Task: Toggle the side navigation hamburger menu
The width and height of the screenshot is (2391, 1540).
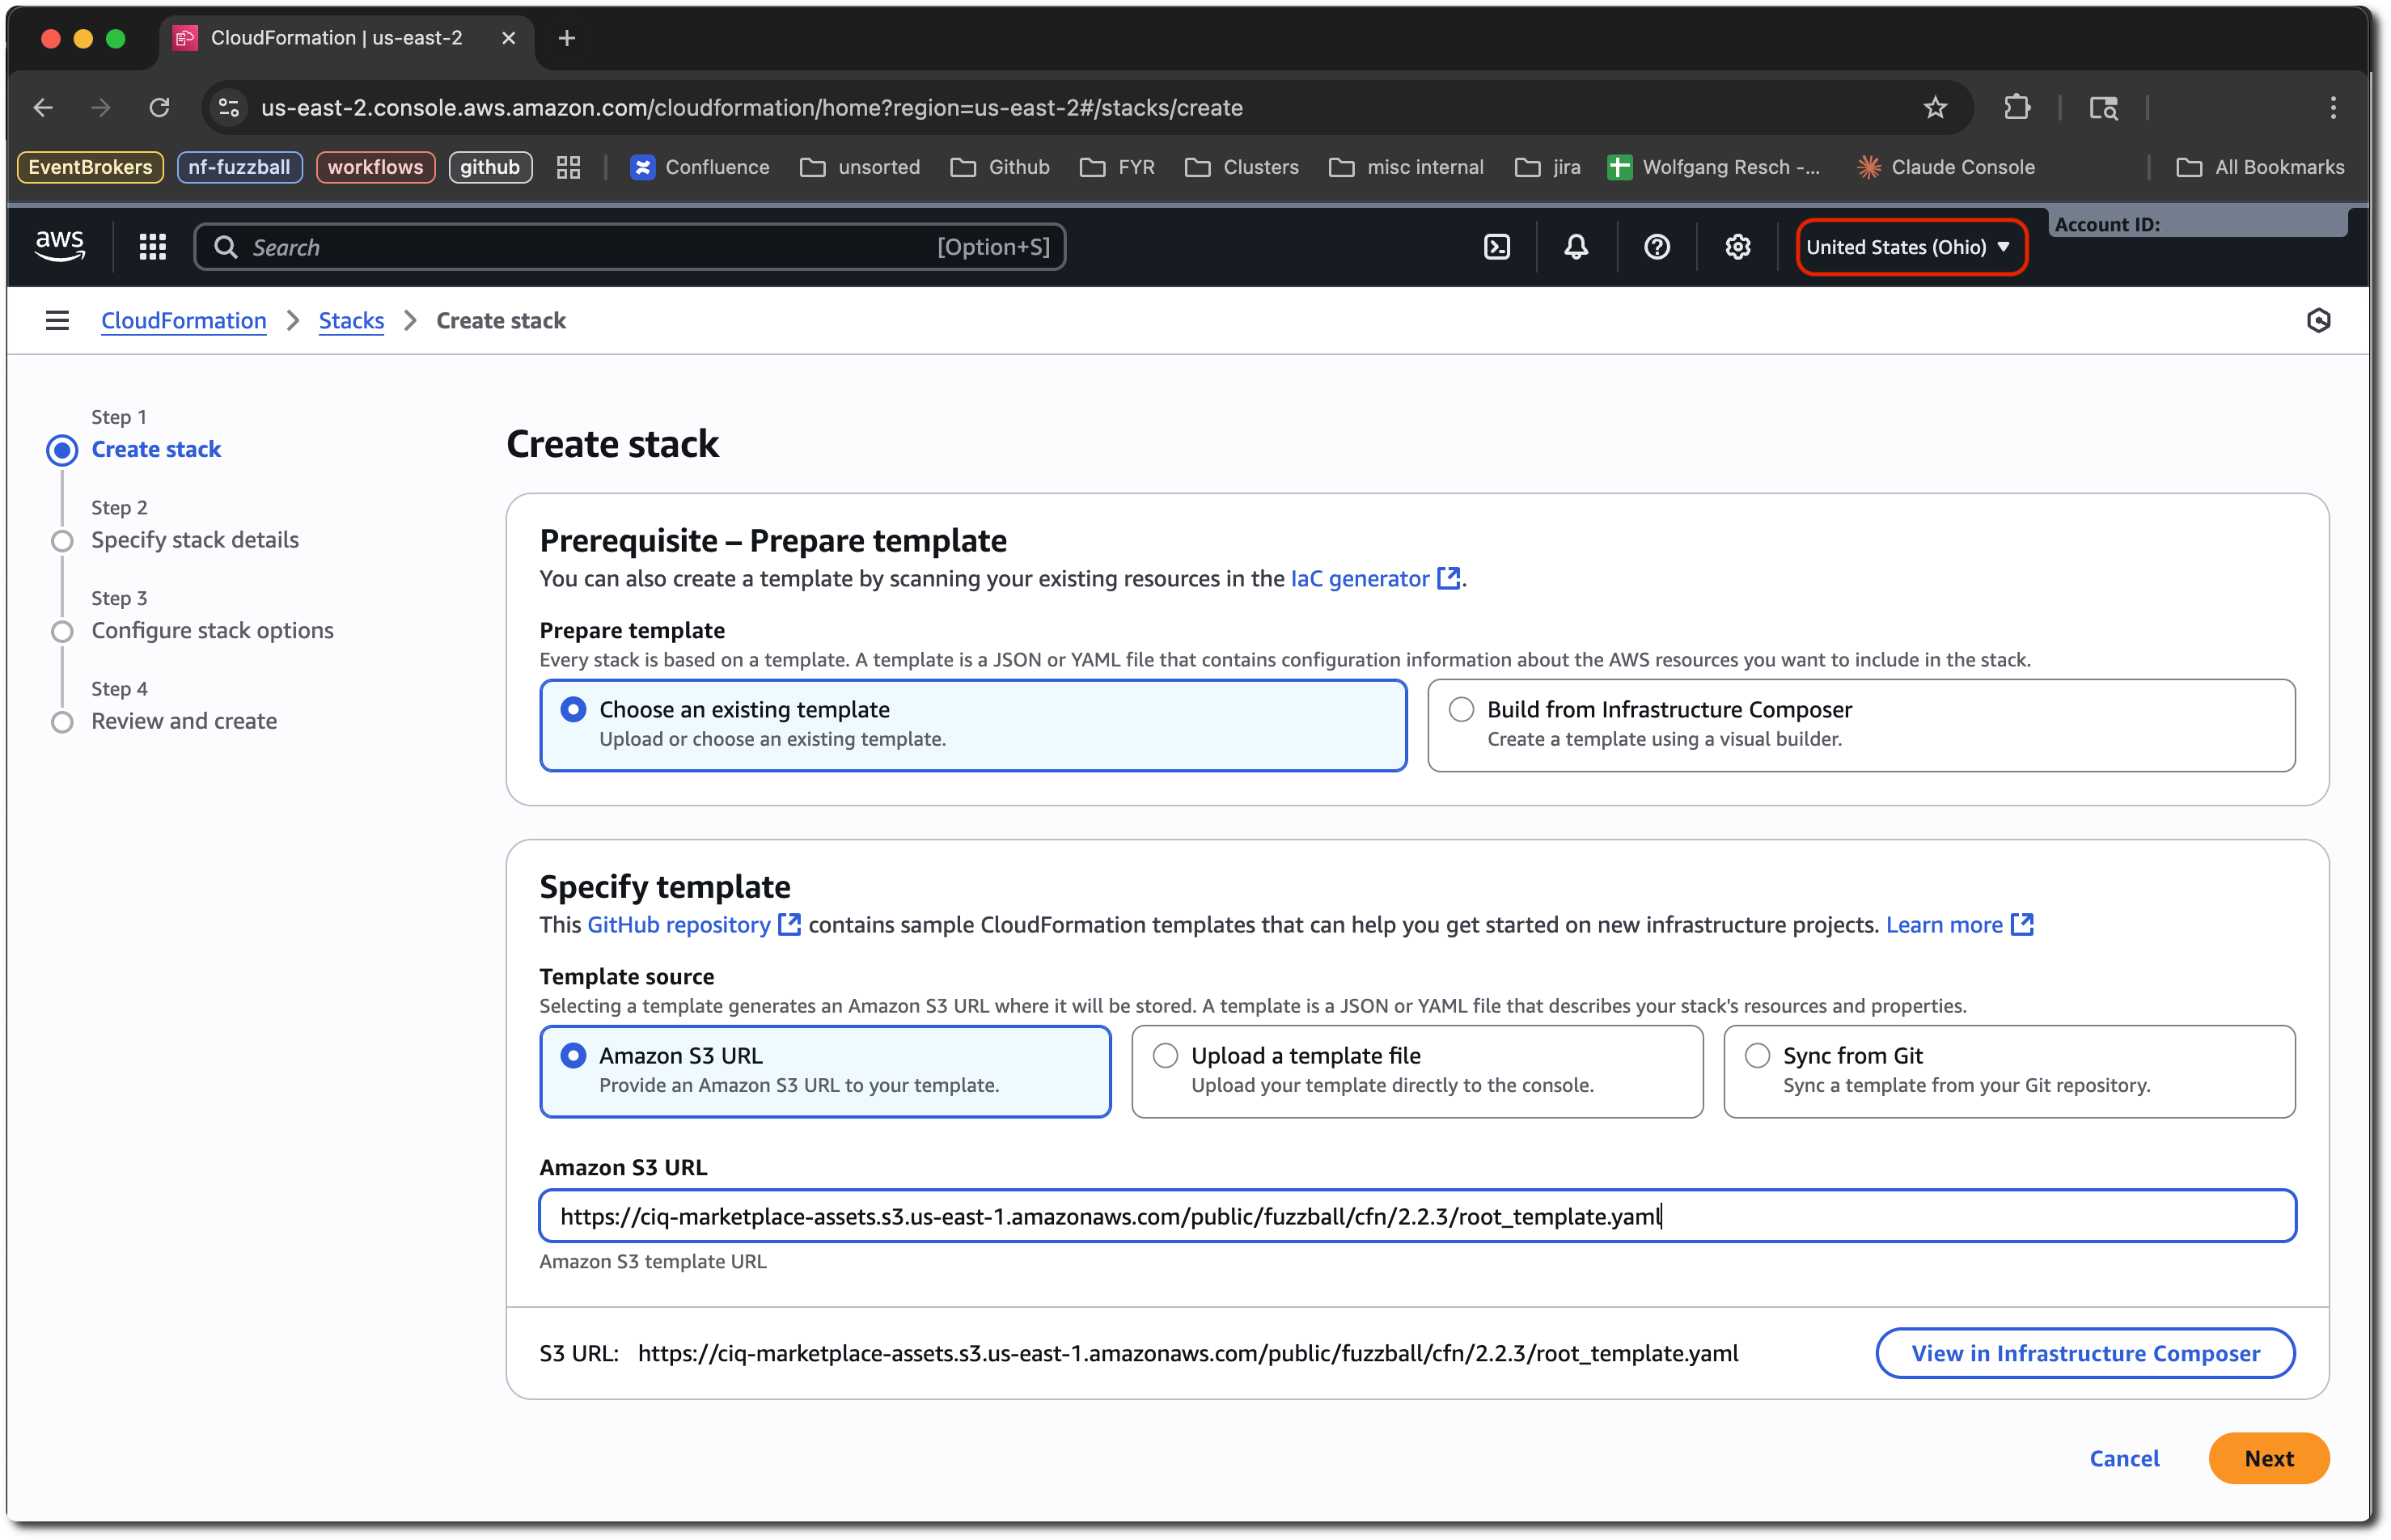Action: 57,321
